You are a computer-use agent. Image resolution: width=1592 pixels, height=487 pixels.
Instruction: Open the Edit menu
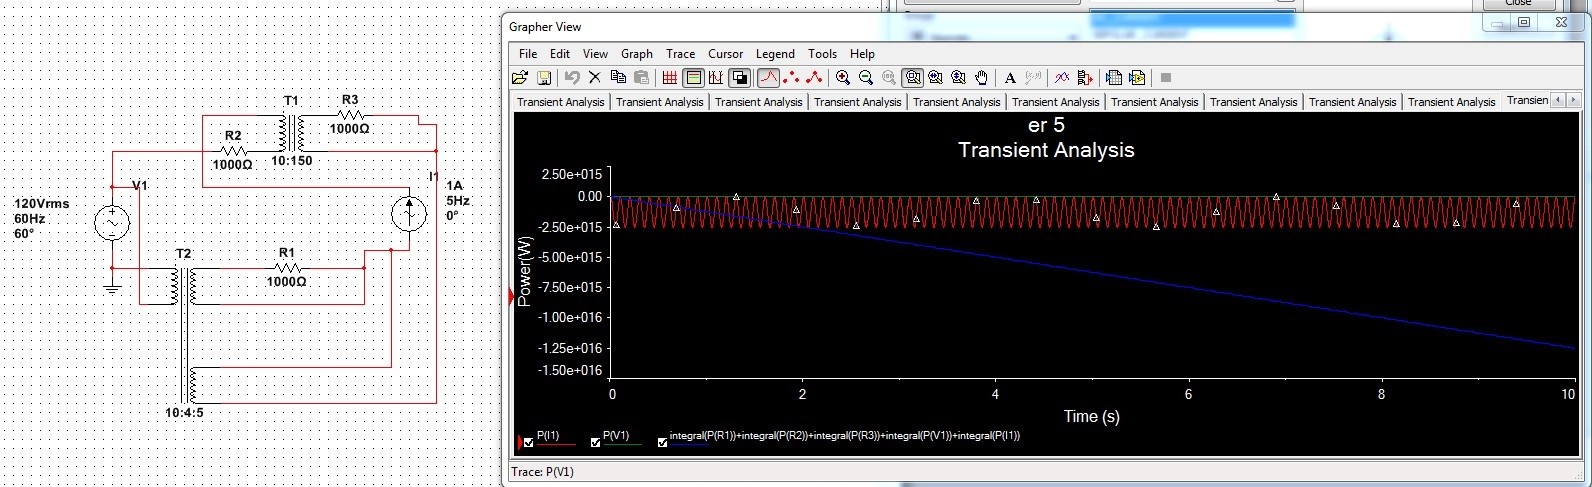[560, 54]
